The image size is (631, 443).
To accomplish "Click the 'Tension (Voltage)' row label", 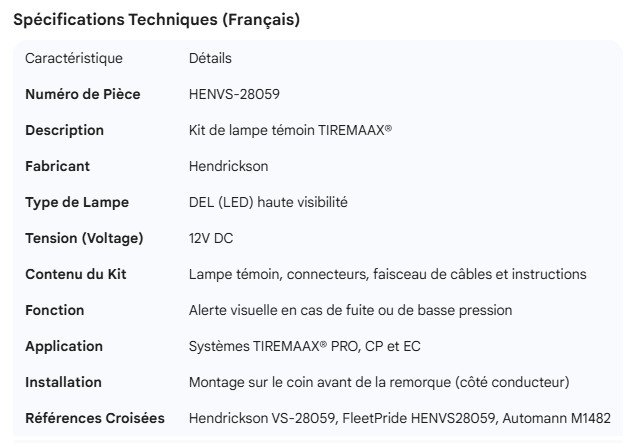I will click(84, 238).
